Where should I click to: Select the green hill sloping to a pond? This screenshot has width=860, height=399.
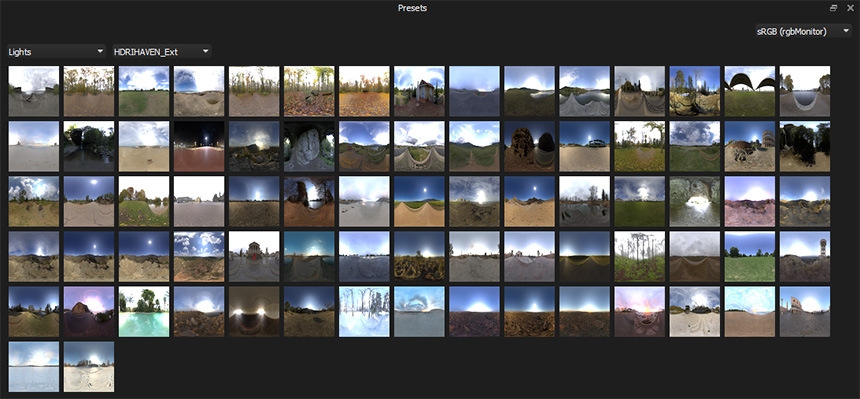(144, 201)
